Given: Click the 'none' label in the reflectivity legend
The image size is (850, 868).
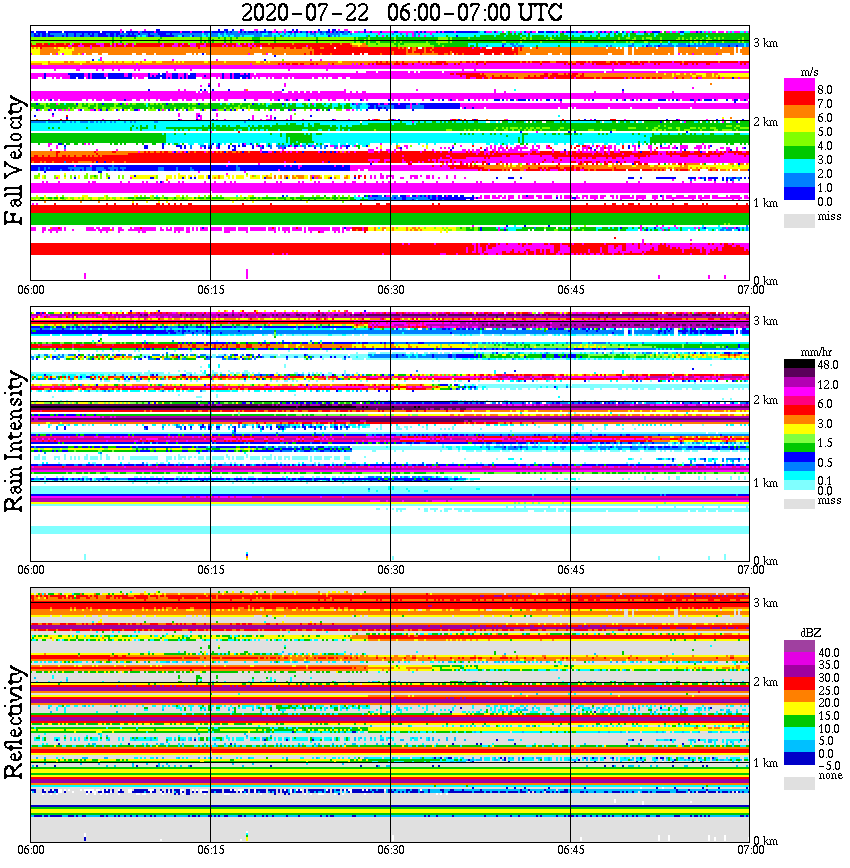Looking at the screenshot, I should 830,775.
